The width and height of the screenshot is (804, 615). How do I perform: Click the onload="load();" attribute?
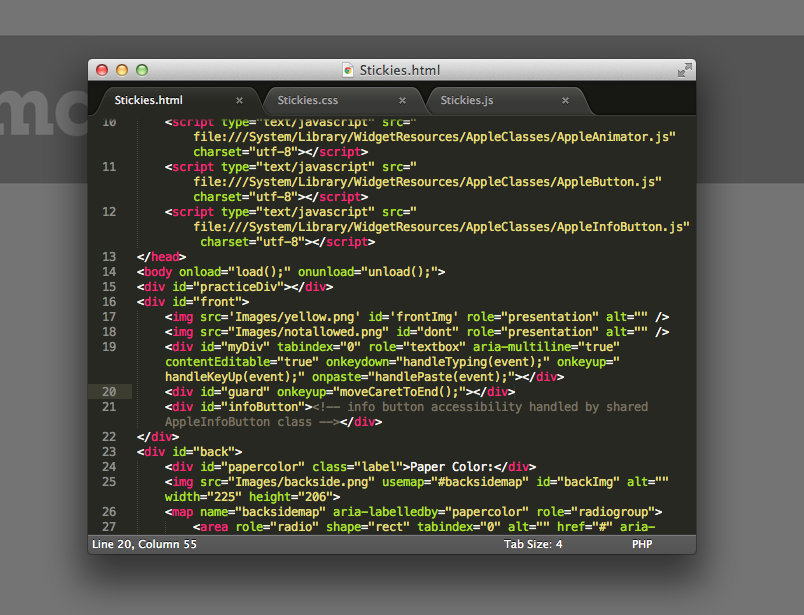point(235,272)
